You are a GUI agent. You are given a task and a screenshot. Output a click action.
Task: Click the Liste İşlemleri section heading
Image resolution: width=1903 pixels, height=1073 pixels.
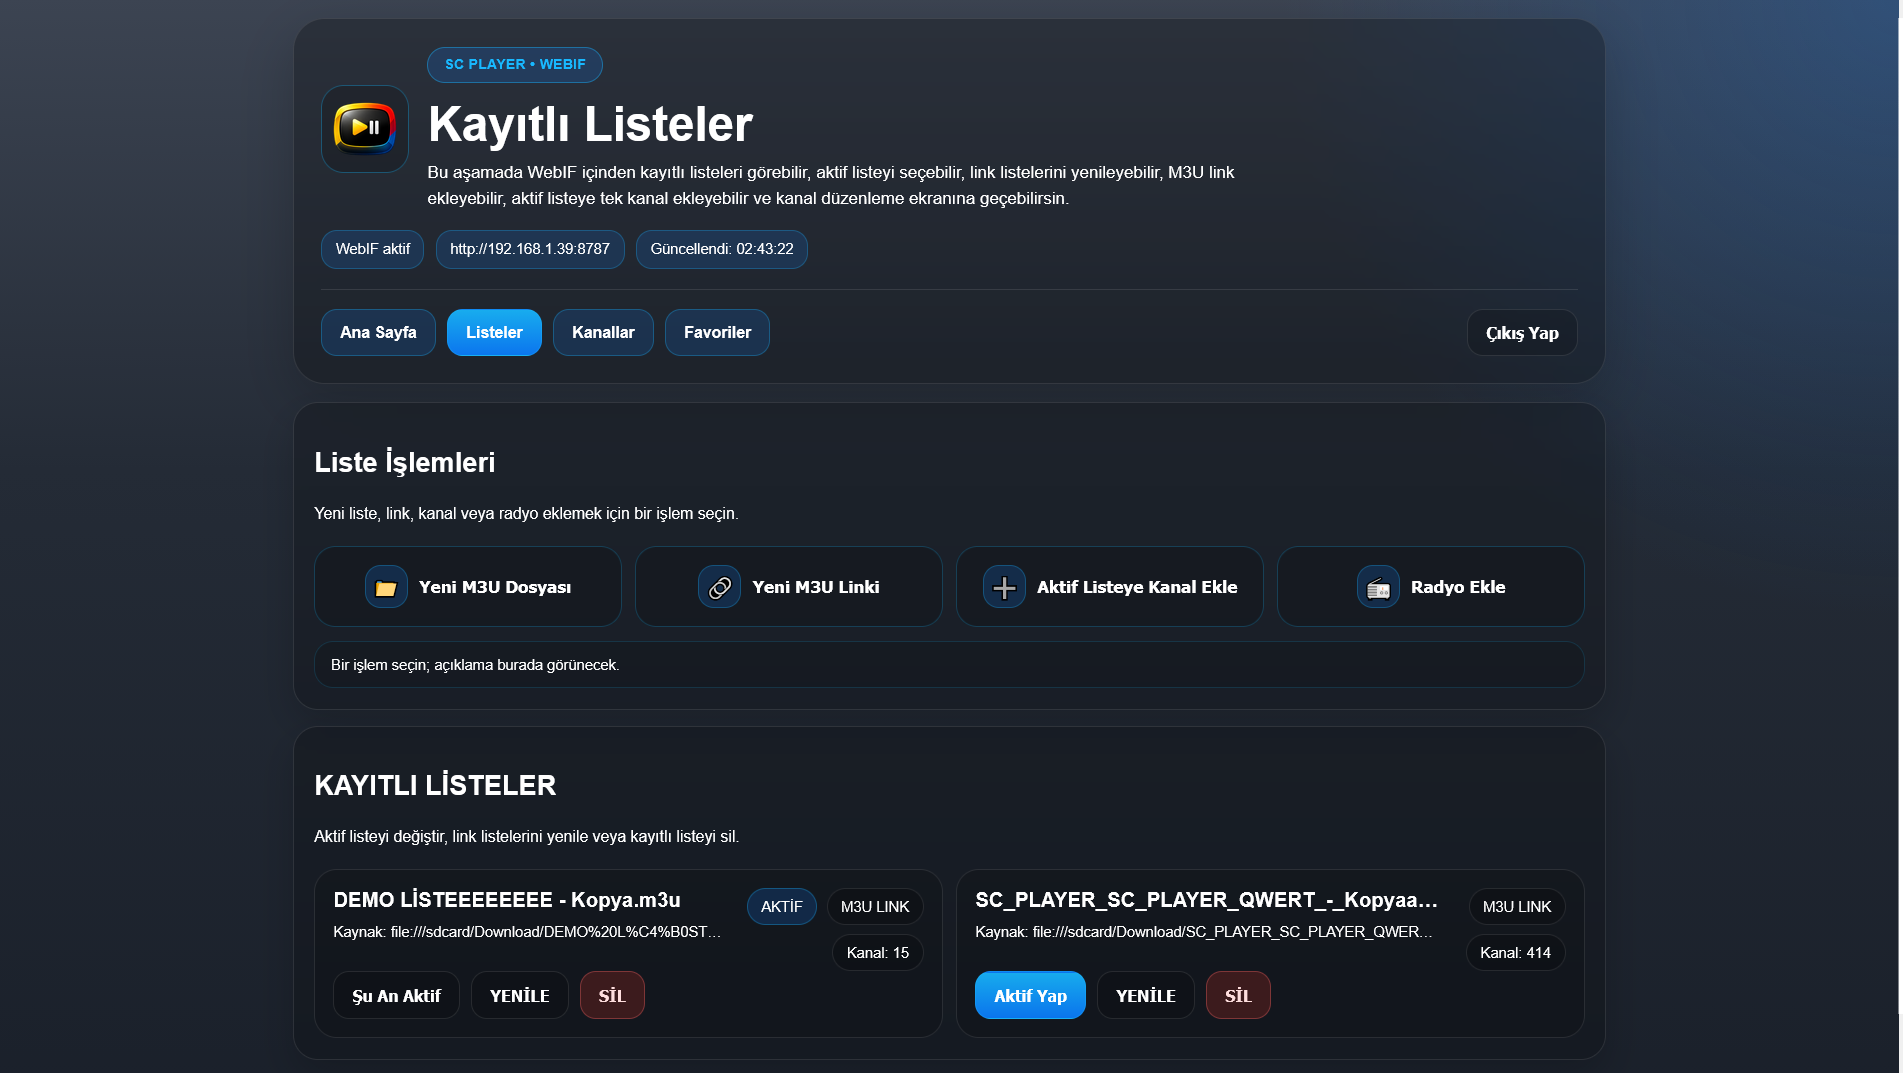click(x=405, y=462)
